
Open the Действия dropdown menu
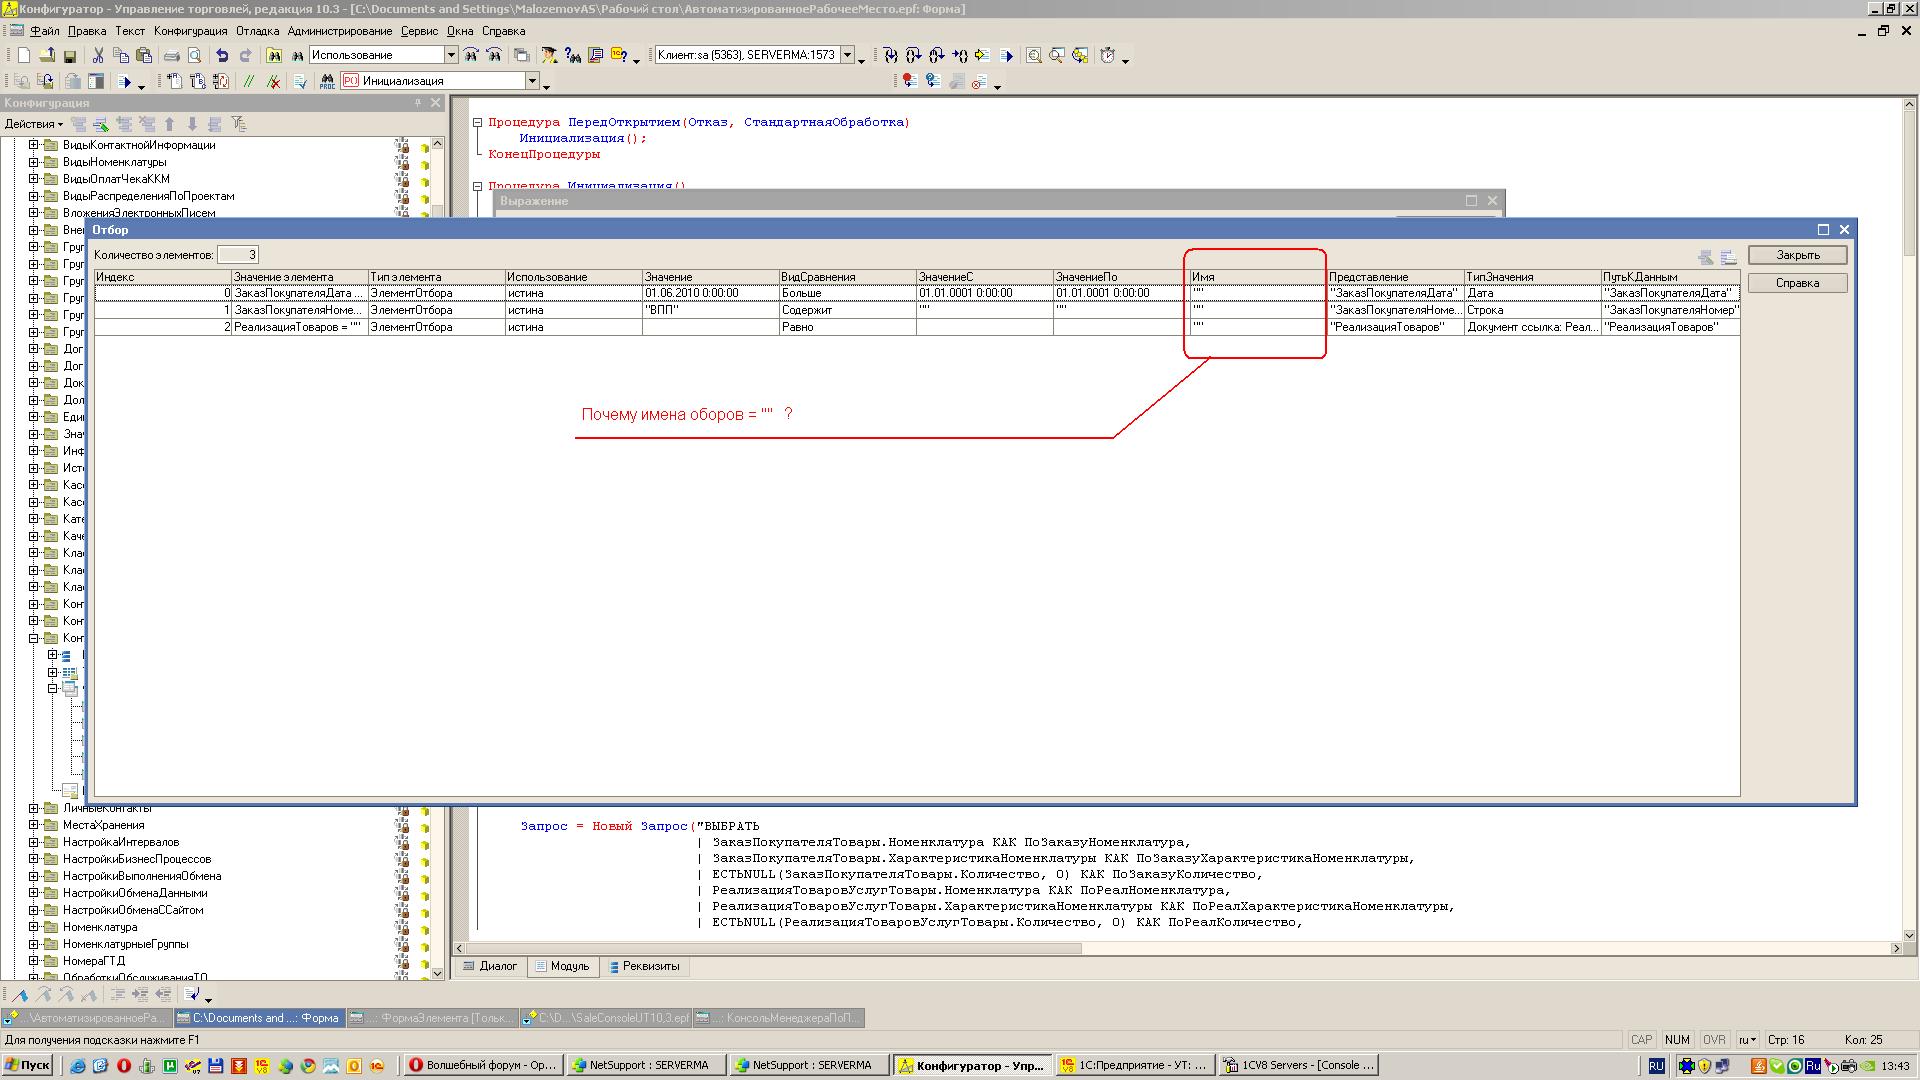pos(34,124)
